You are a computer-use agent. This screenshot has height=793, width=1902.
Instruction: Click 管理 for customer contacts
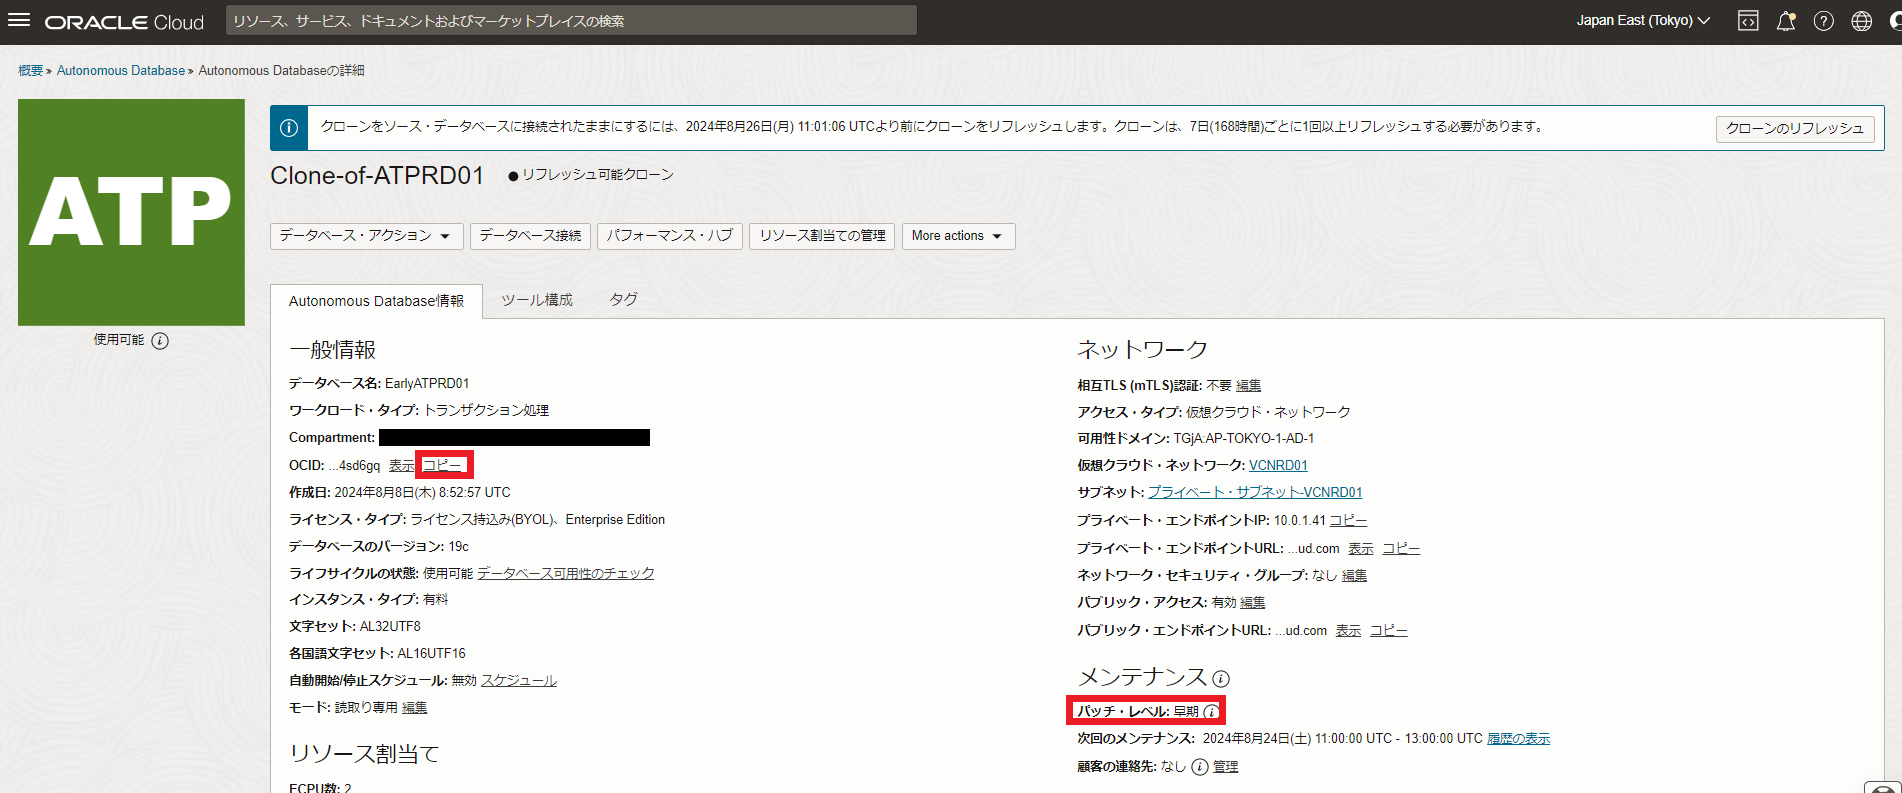(x=1226, y=767)
